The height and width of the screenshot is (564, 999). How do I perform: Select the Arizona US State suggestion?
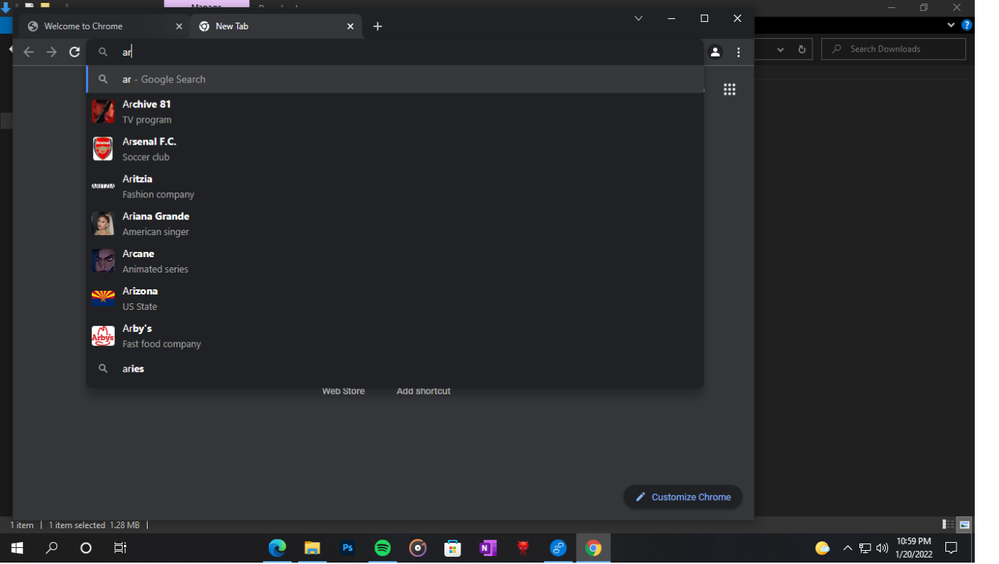(x=395, y=298)
